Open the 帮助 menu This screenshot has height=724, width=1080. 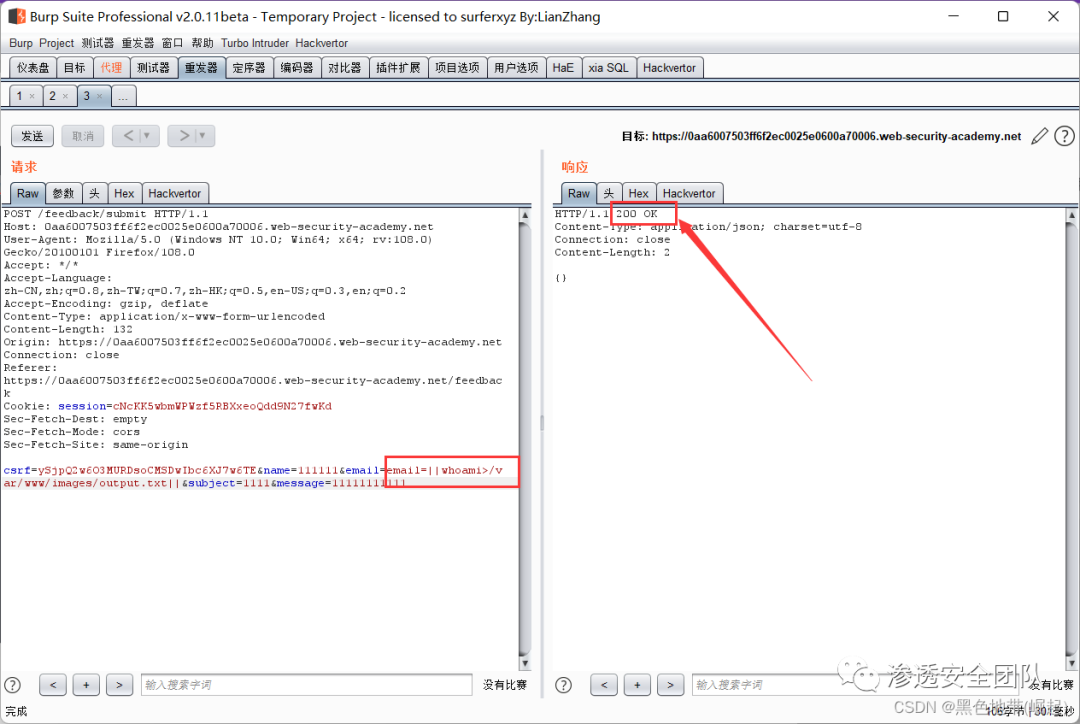[x=202, y=43]
